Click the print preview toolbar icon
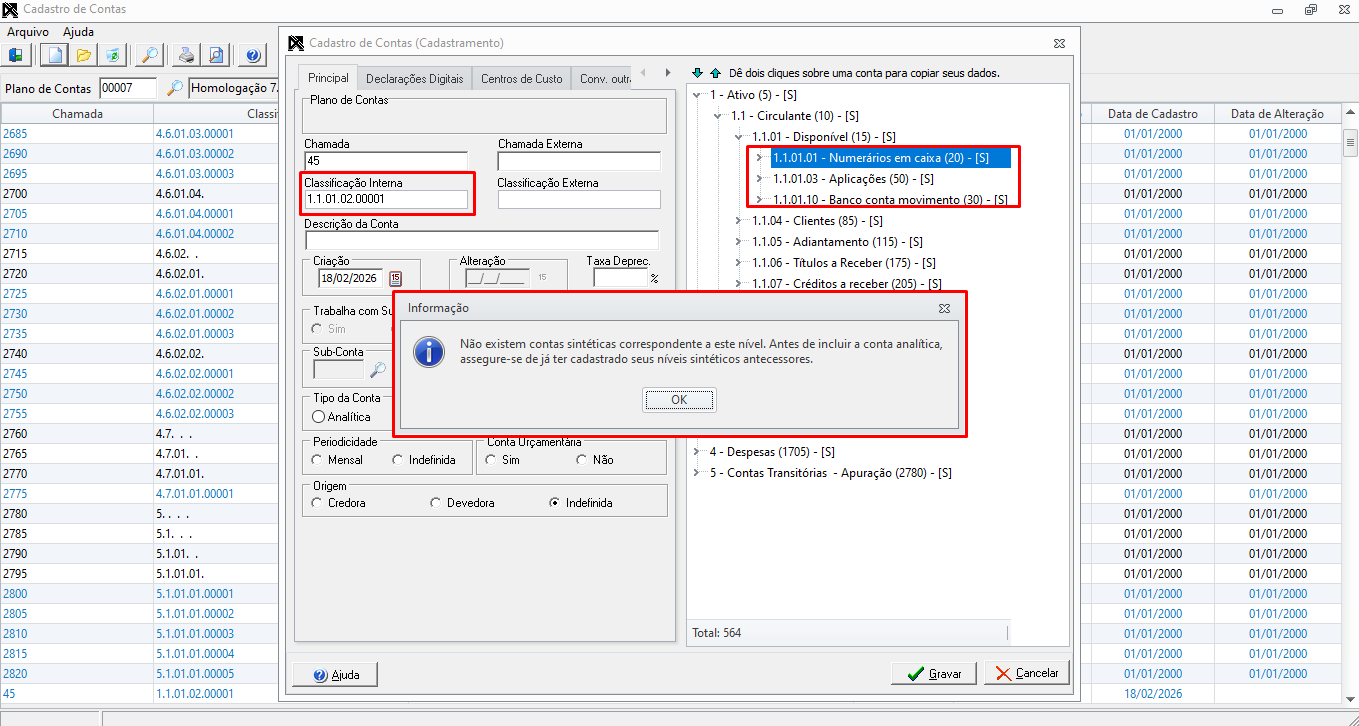Image resolution: width=1359 pixels, height=726 pixels. coord(215,55)
